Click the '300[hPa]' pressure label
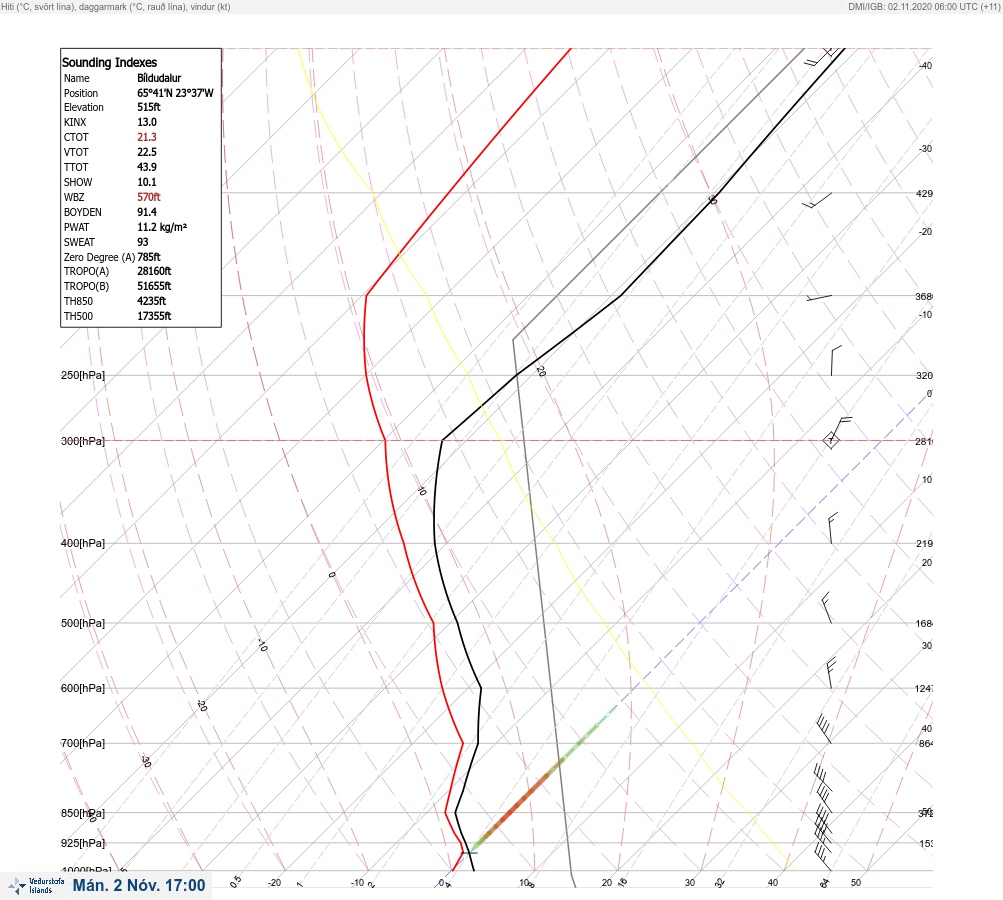 coord(83,441)
